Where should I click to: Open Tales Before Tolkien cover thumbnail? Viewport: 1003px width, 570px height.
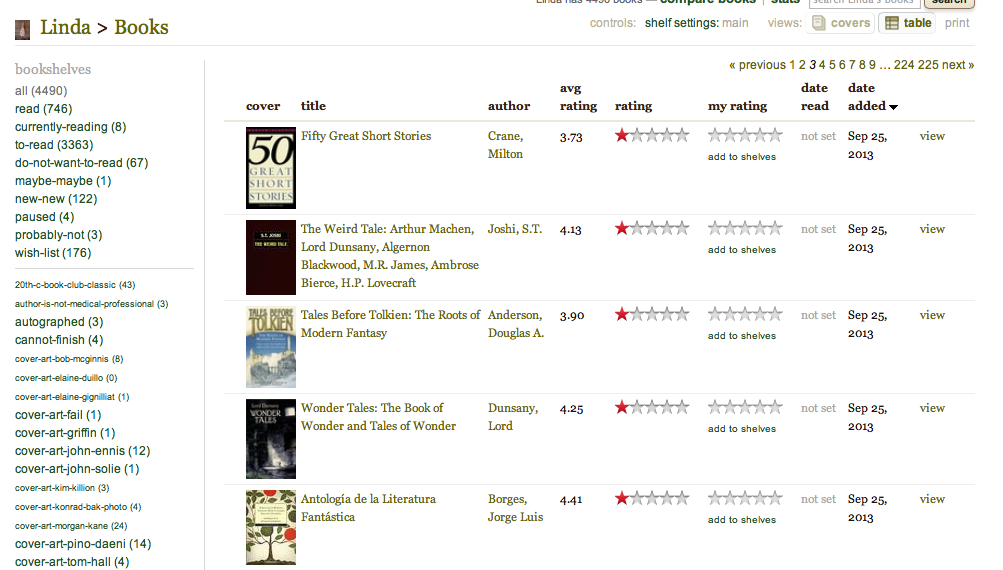pyautogui.click(x=271, y=347)
